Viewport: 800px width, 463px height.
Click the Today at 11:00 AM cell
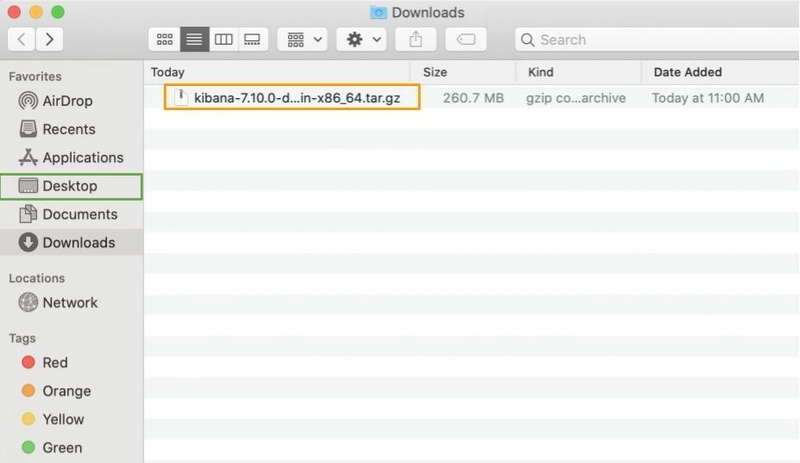[708, 98]
